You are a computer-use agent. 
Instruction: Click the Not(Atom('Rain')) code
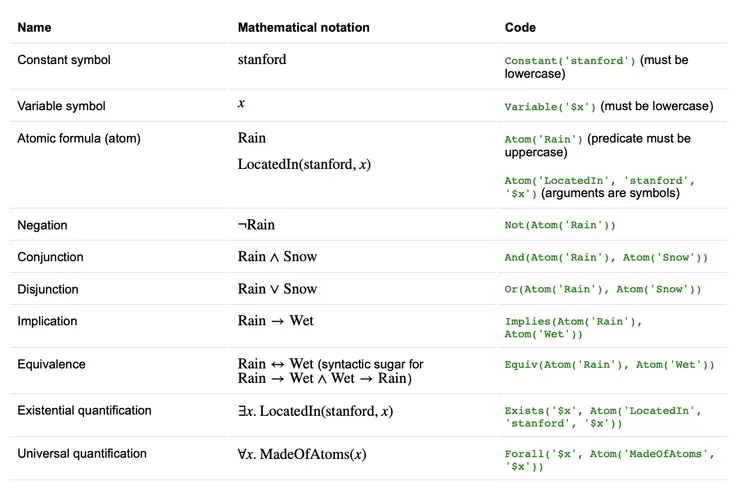click(560, 226)
